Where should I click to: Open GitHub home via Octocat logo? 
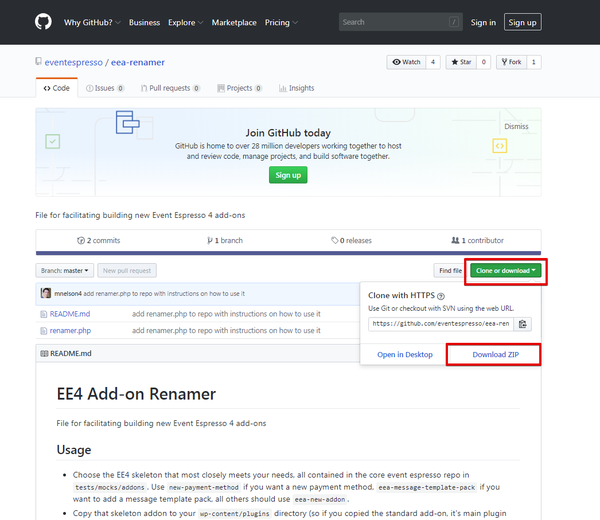(x=43, y=22)
